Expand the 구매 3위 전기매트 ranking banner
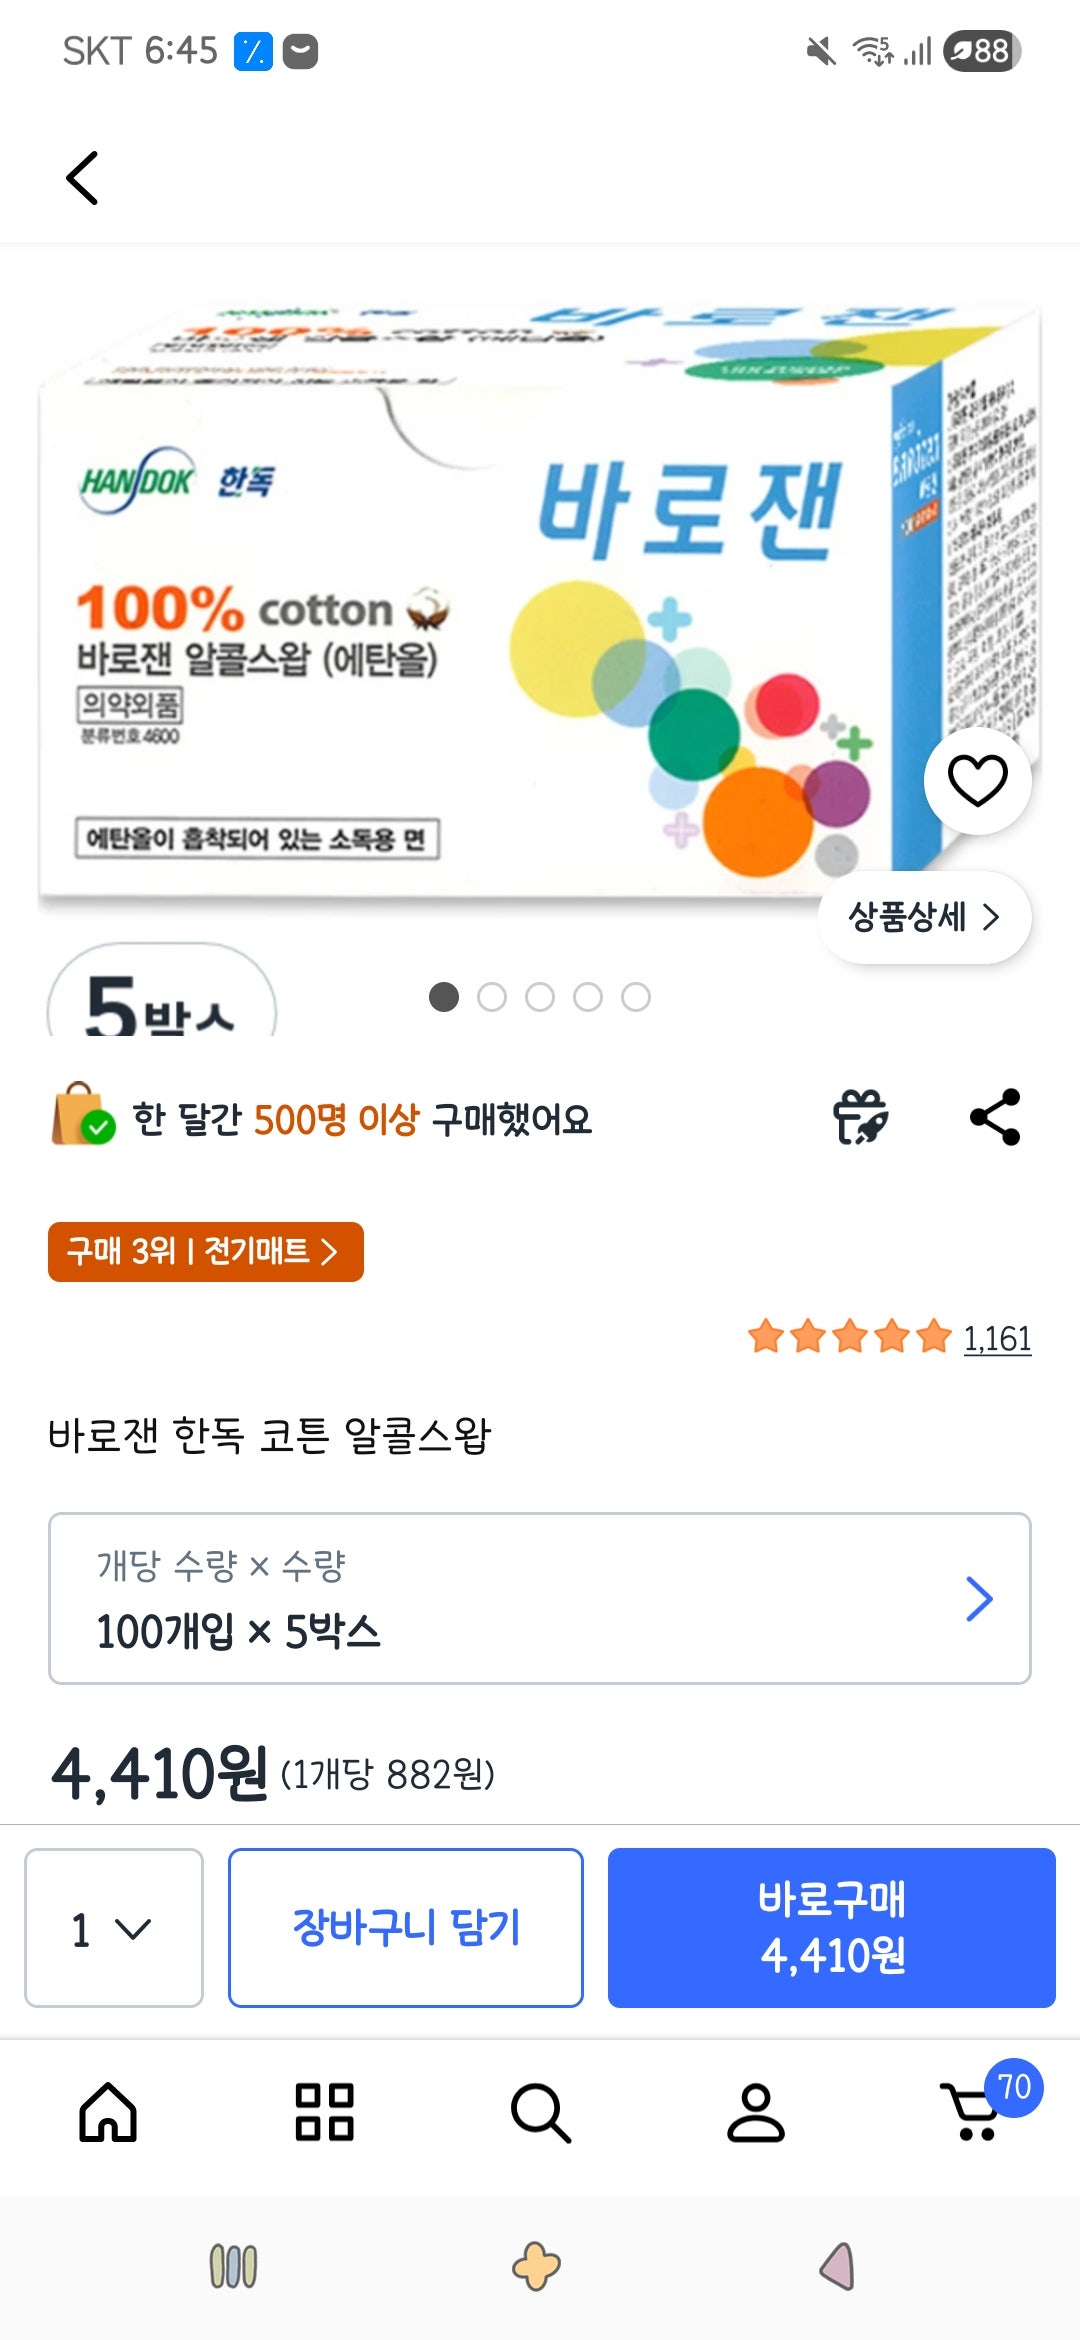Viewport: 1080px width, 2340px height. click(x=205, y=1251)
